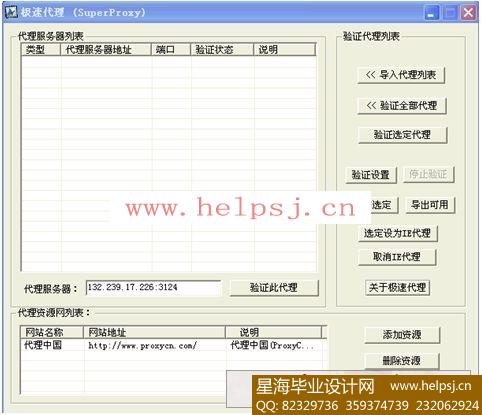
Task: Sort by 代理服务器地址 column header
Action: point(106,50)
